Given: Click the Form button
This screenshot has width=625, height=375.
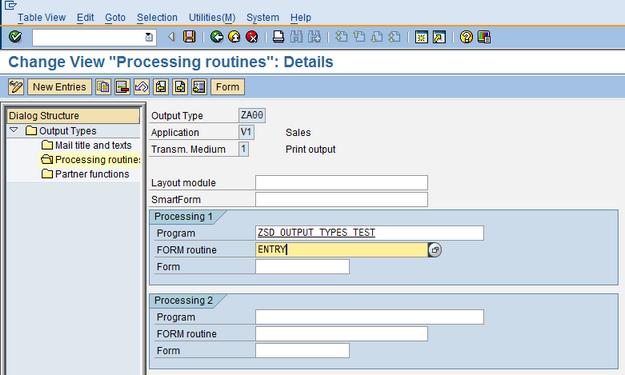Looking at the screenshot, I should pos(228,87).
